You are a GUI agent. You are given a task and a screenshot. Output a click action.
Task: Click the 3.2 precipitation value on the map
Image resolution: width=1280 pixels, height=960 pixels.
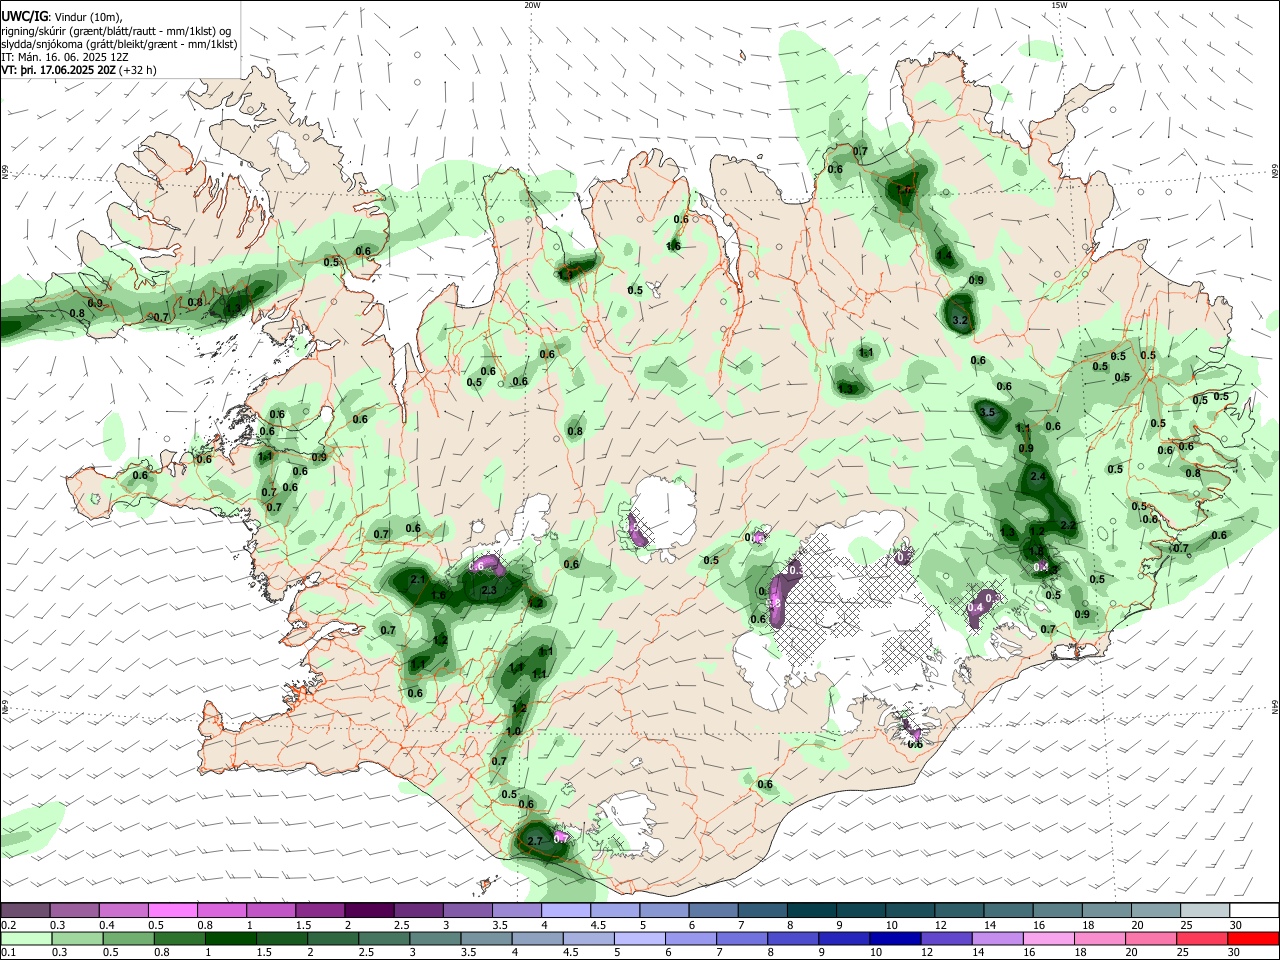click(x=960, y=320)
